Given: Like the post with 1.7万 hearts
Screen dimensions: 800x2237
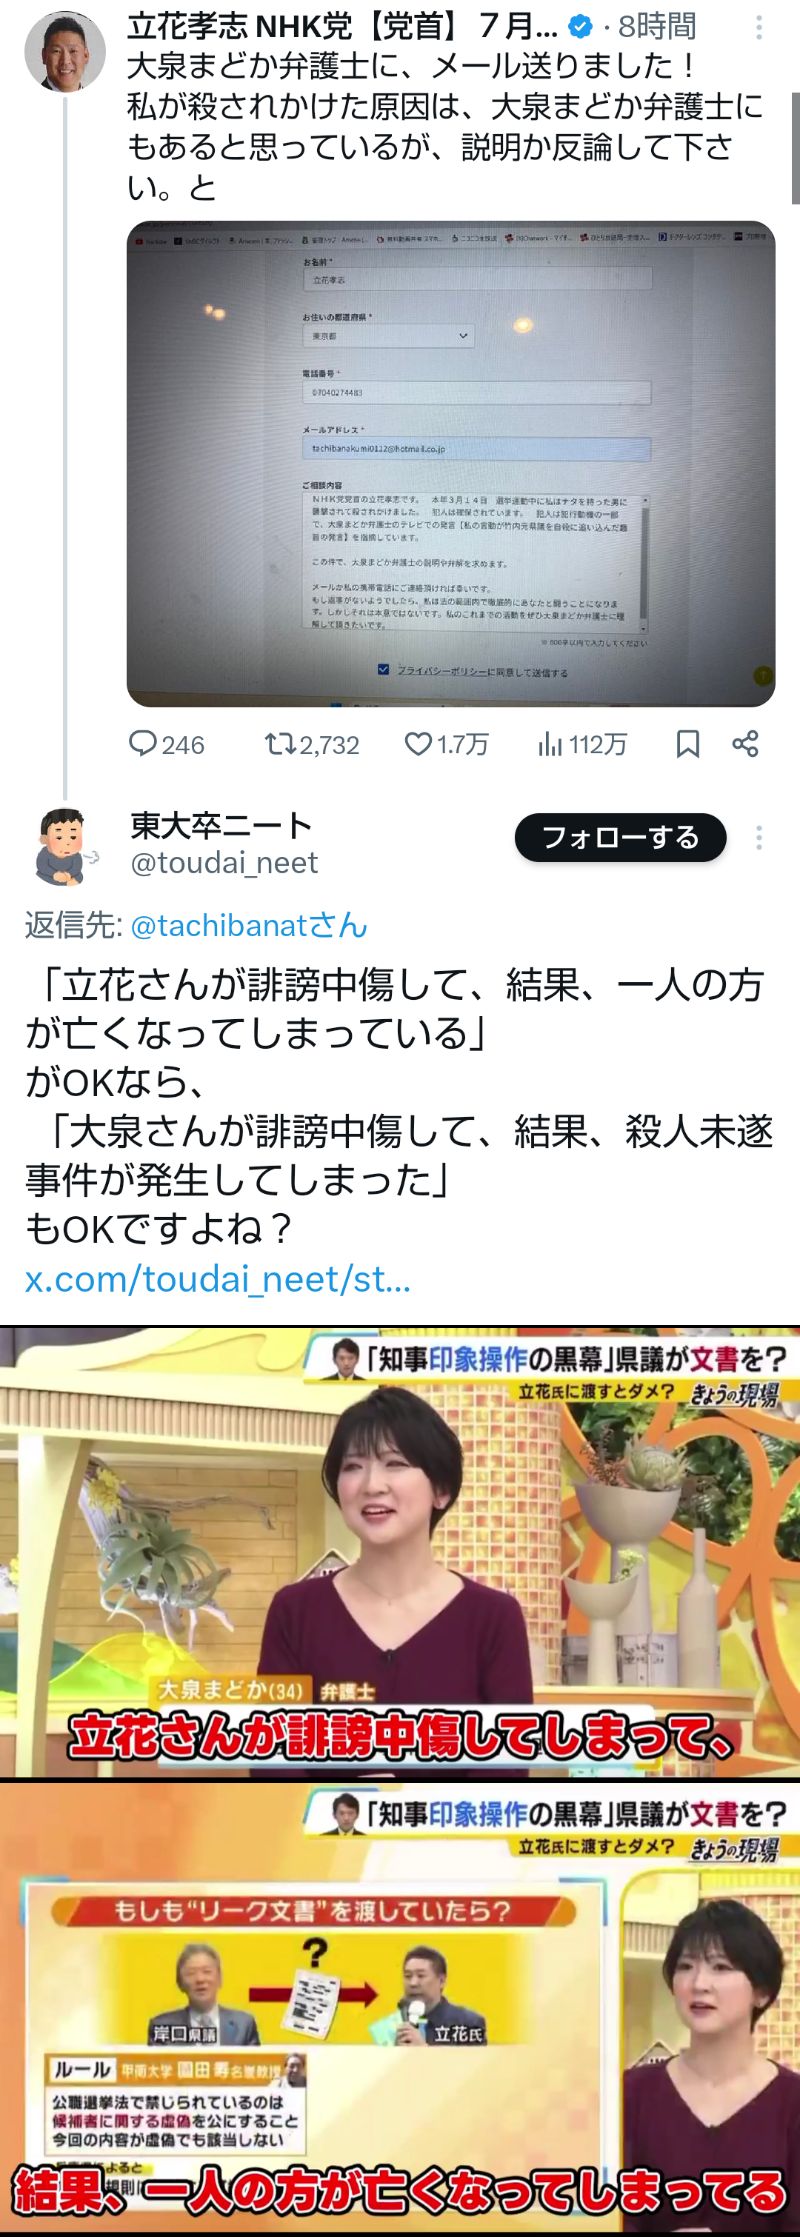Looking at the screenshot, I should (x=417, y=743).
